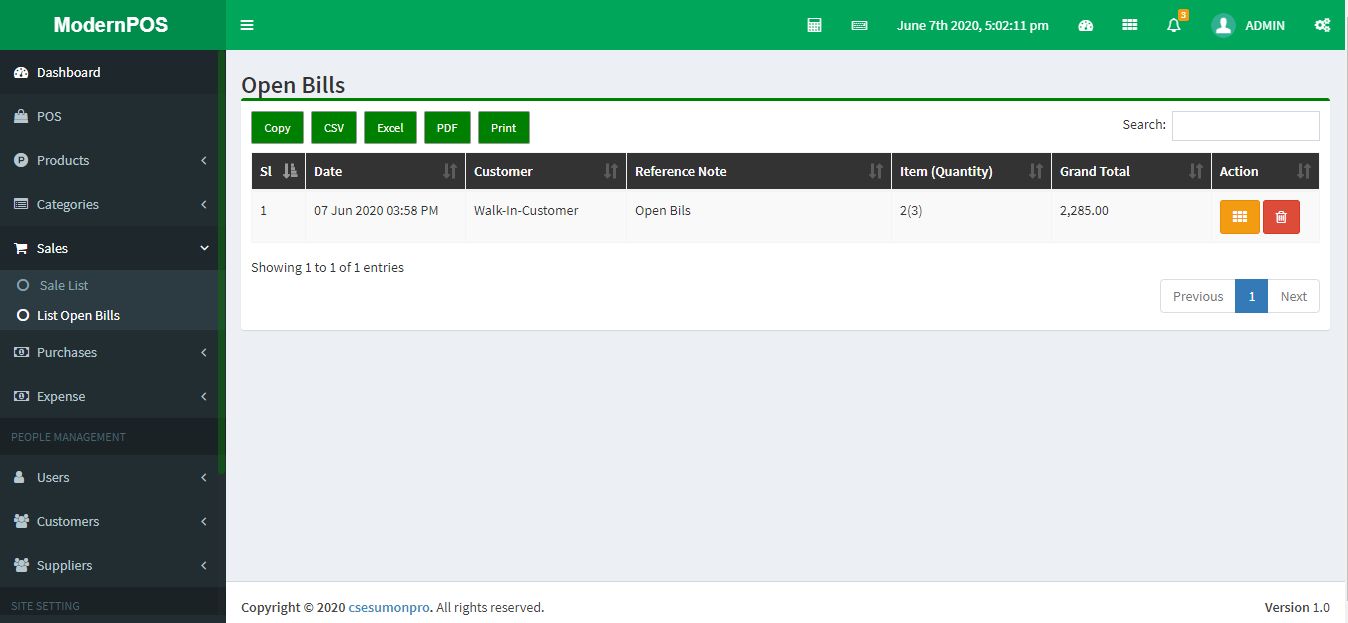Click the grid icon in top bar
The image size is (1348, 623).
1129,25
